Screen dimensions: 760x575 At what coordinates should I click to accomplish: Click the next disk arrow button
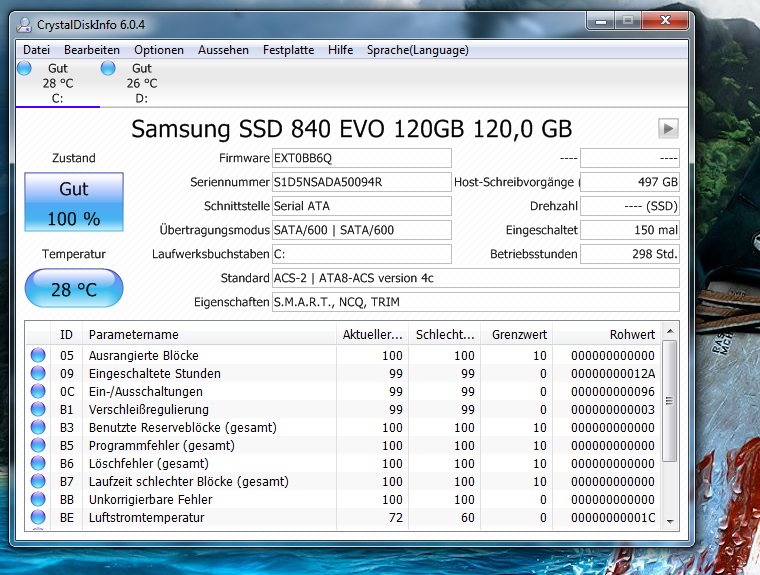(x=668, y=128)
